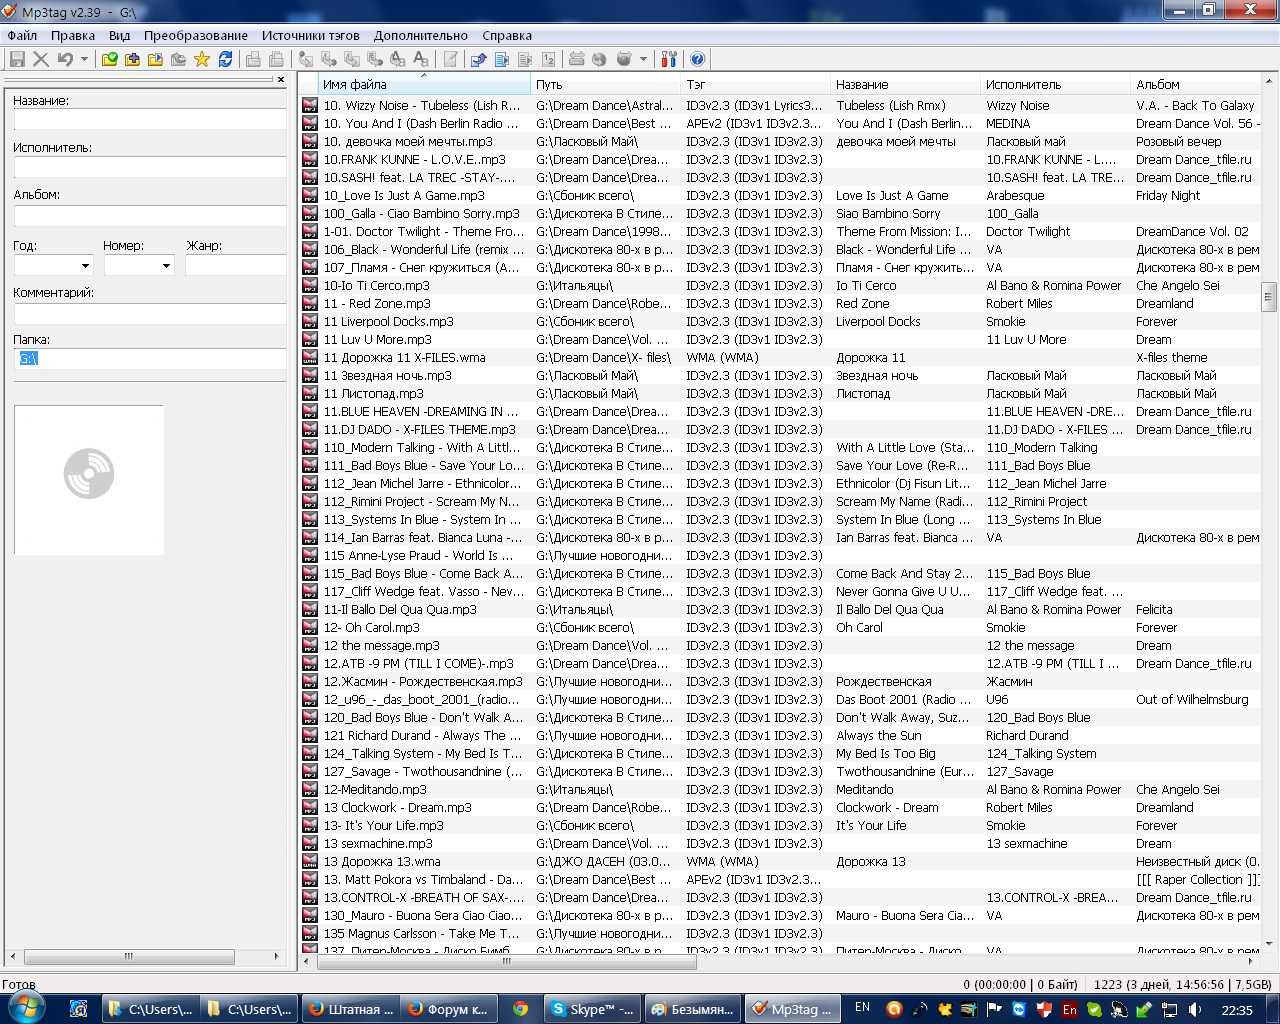Open the Преобразование menu
This screenshot has width=1280, height=1024.
(x=196, y=35)
